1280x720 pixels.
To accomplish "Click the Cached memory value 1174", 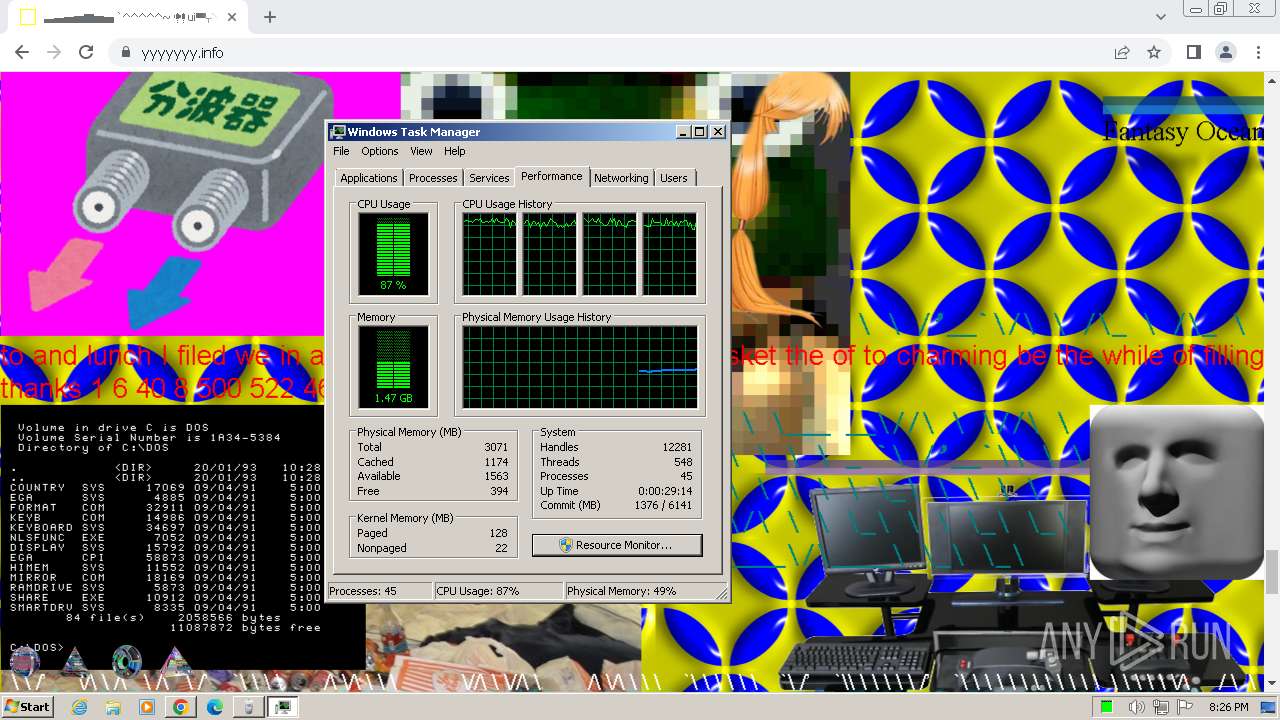I will 496,462.
